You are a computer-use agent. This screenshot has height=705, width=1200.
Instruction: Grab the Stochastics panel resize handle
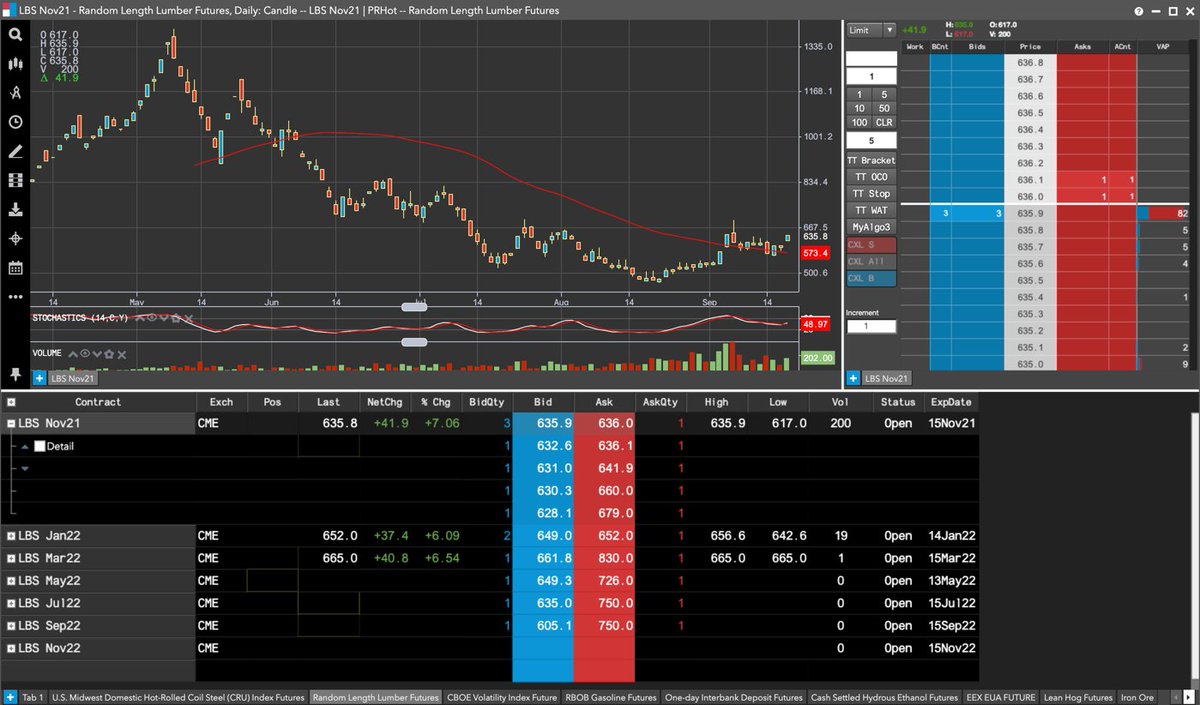(x=414, y=307)
